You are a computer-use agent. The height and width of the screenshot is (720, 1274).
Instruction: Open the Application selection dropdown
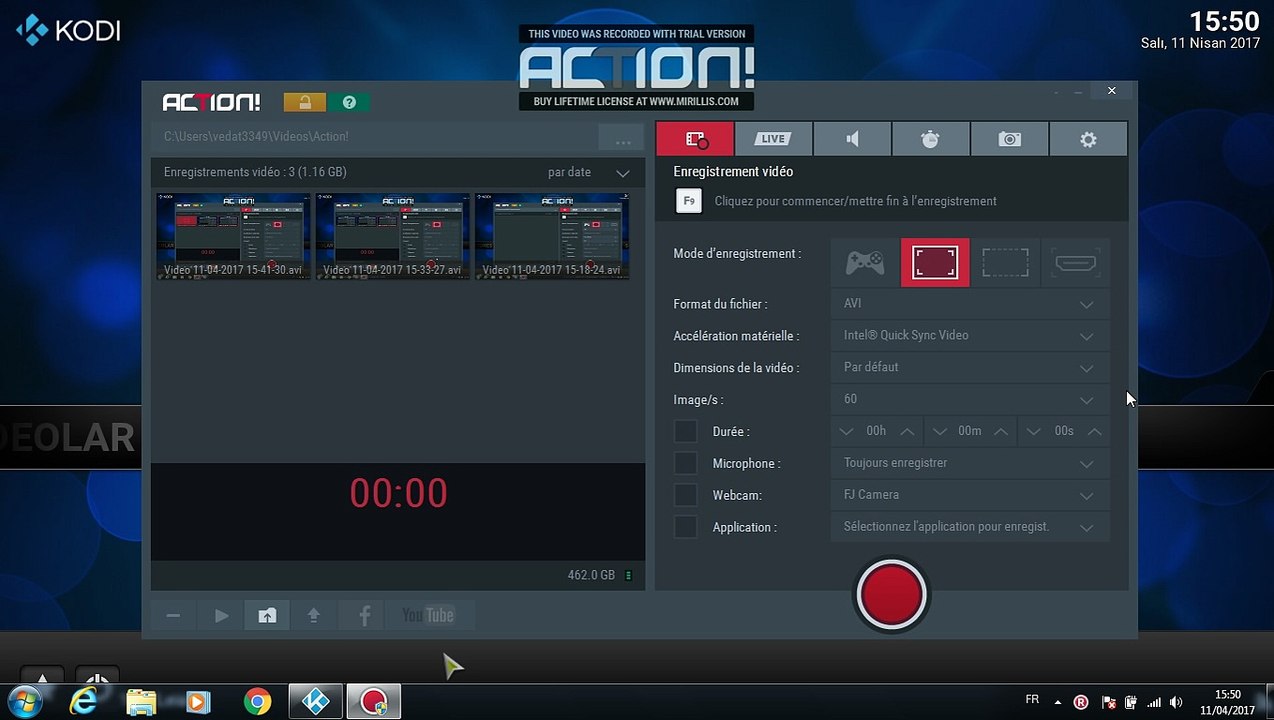coord(970,527)
